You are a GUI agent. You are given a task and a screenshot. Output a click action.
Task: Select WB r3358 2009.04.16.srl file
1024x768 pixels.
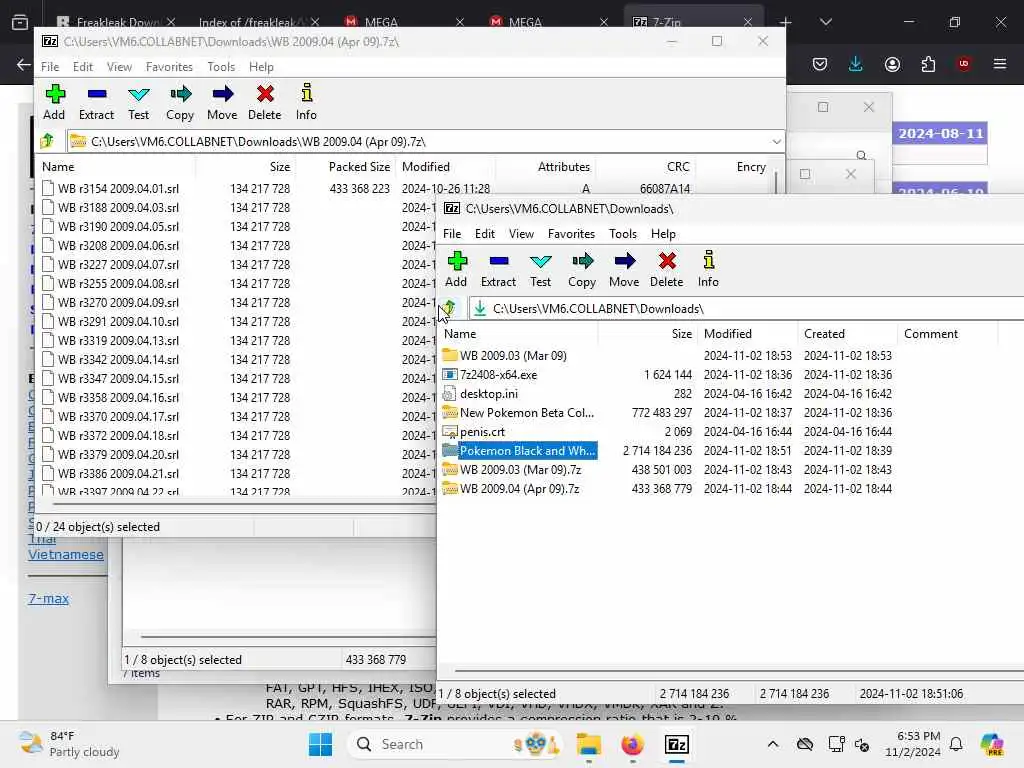[118, 397]
